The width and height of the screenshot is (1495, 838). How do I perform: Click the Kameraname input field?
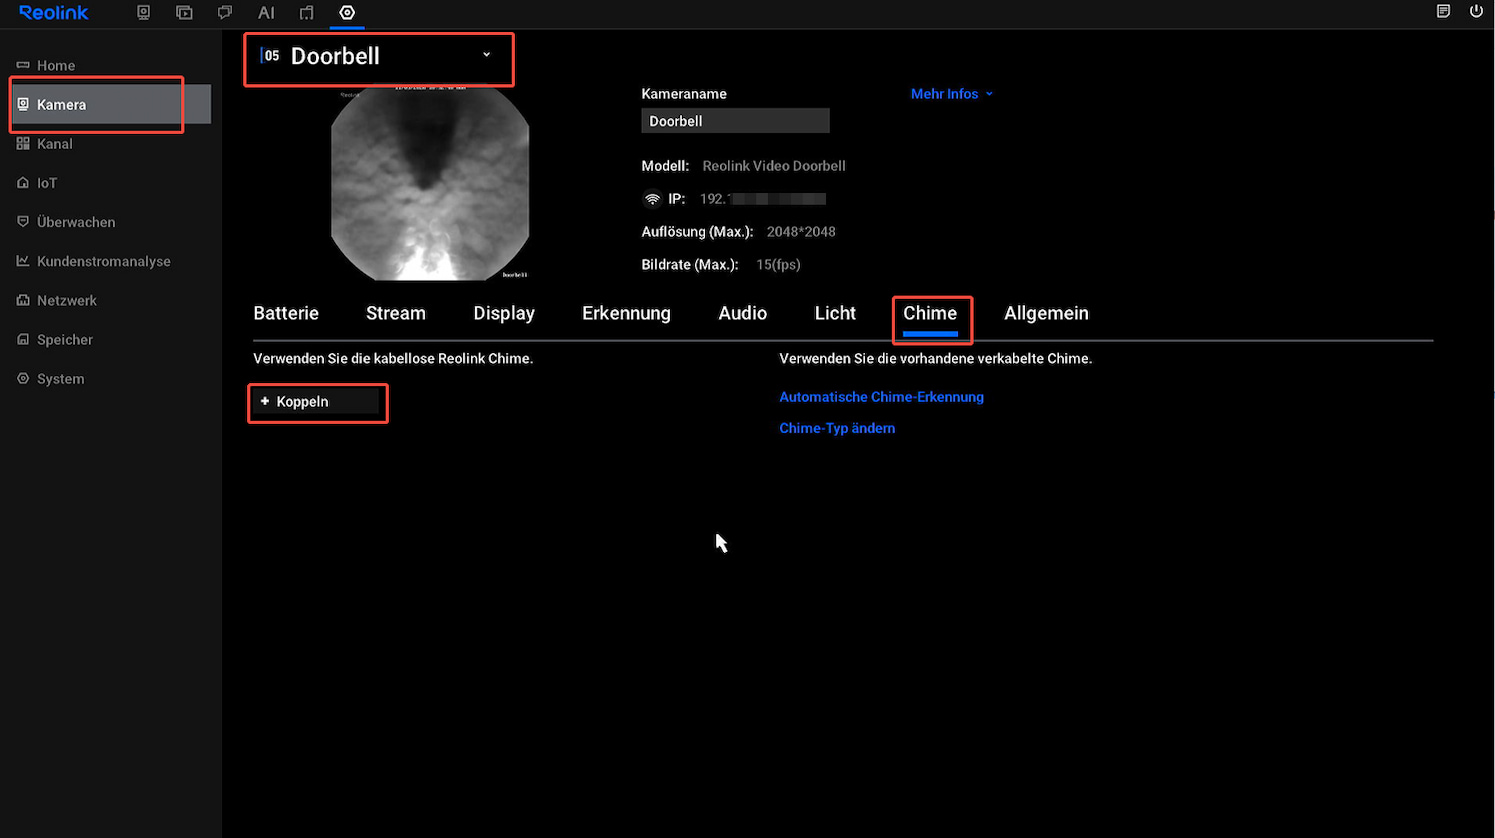735,121
